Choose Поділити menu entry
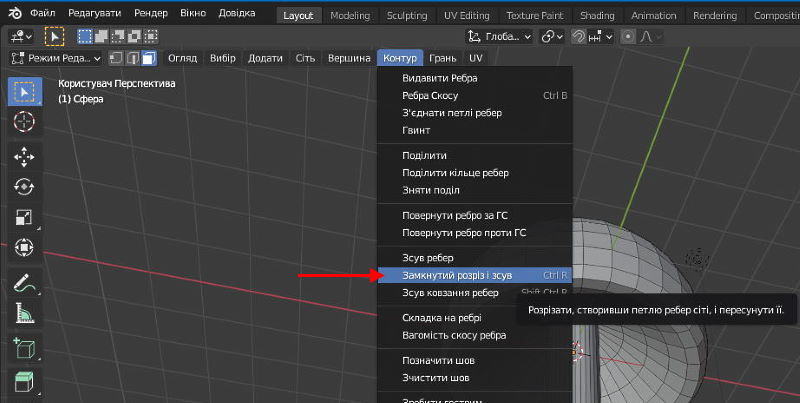The height and width of the screenshot is (403, 800). pos(474,156)
